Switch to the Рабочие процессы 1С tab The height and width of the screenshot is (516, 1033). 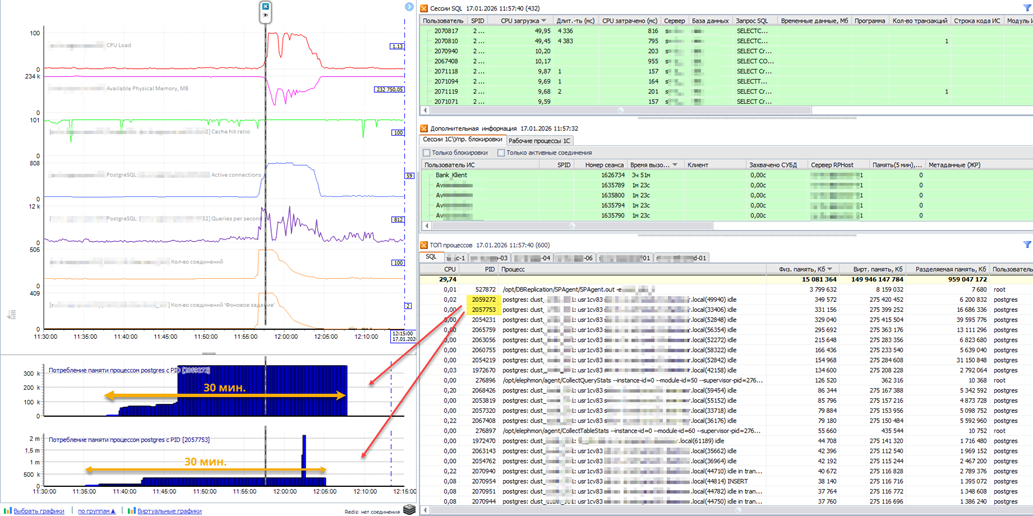pos(539,141)
